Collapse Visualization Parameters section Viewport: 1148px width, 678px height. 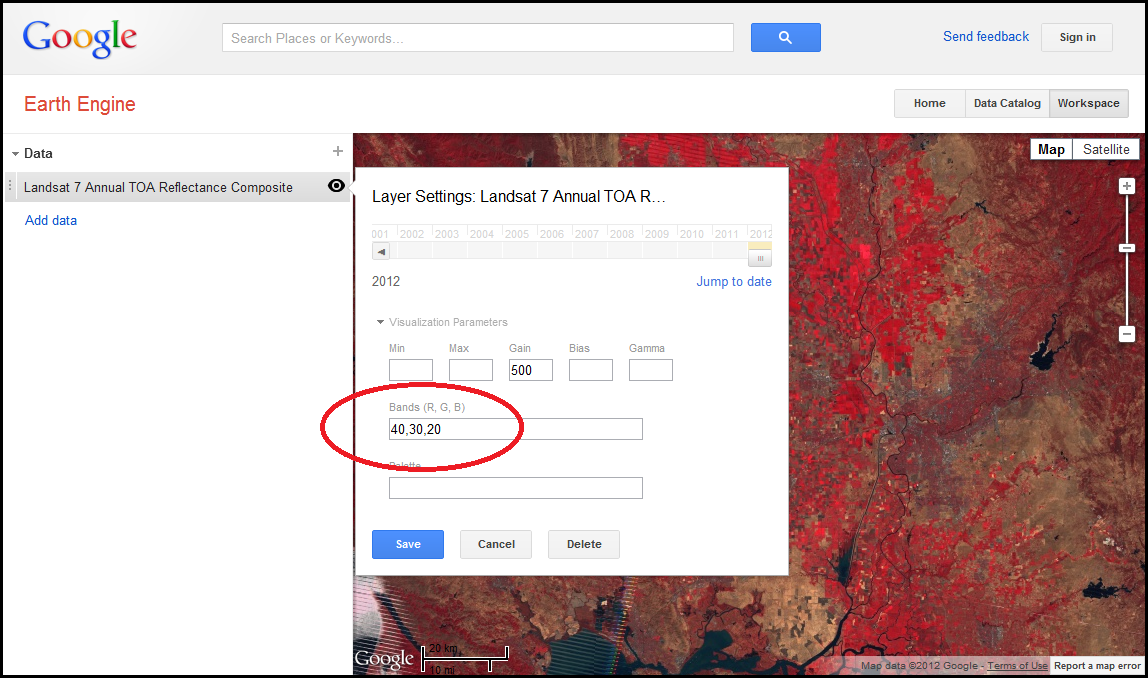(380, 322)
